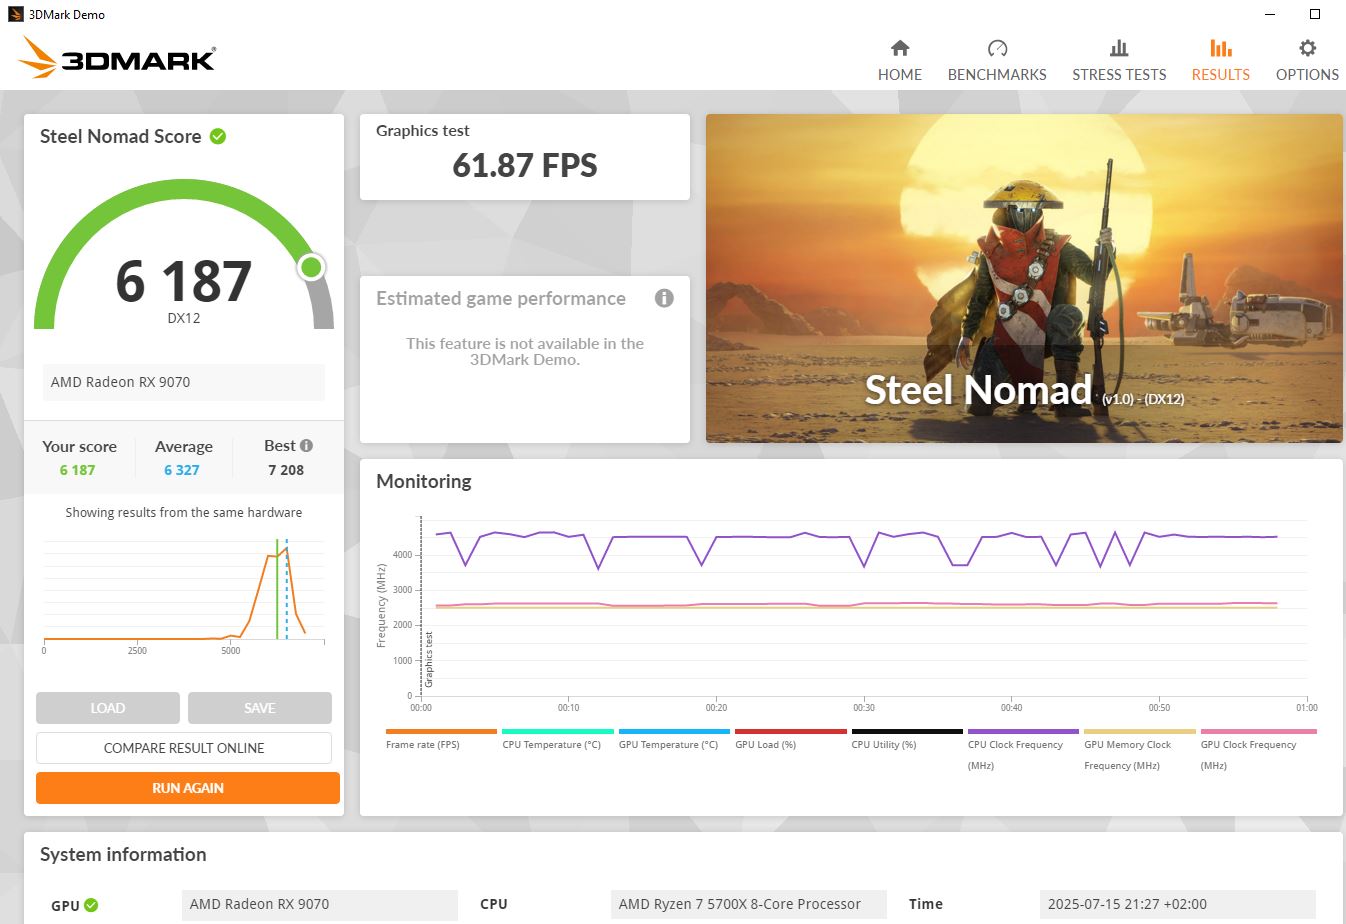Click the System information heading
This screenshot has width=1346, height=924.
coord(123,855)
